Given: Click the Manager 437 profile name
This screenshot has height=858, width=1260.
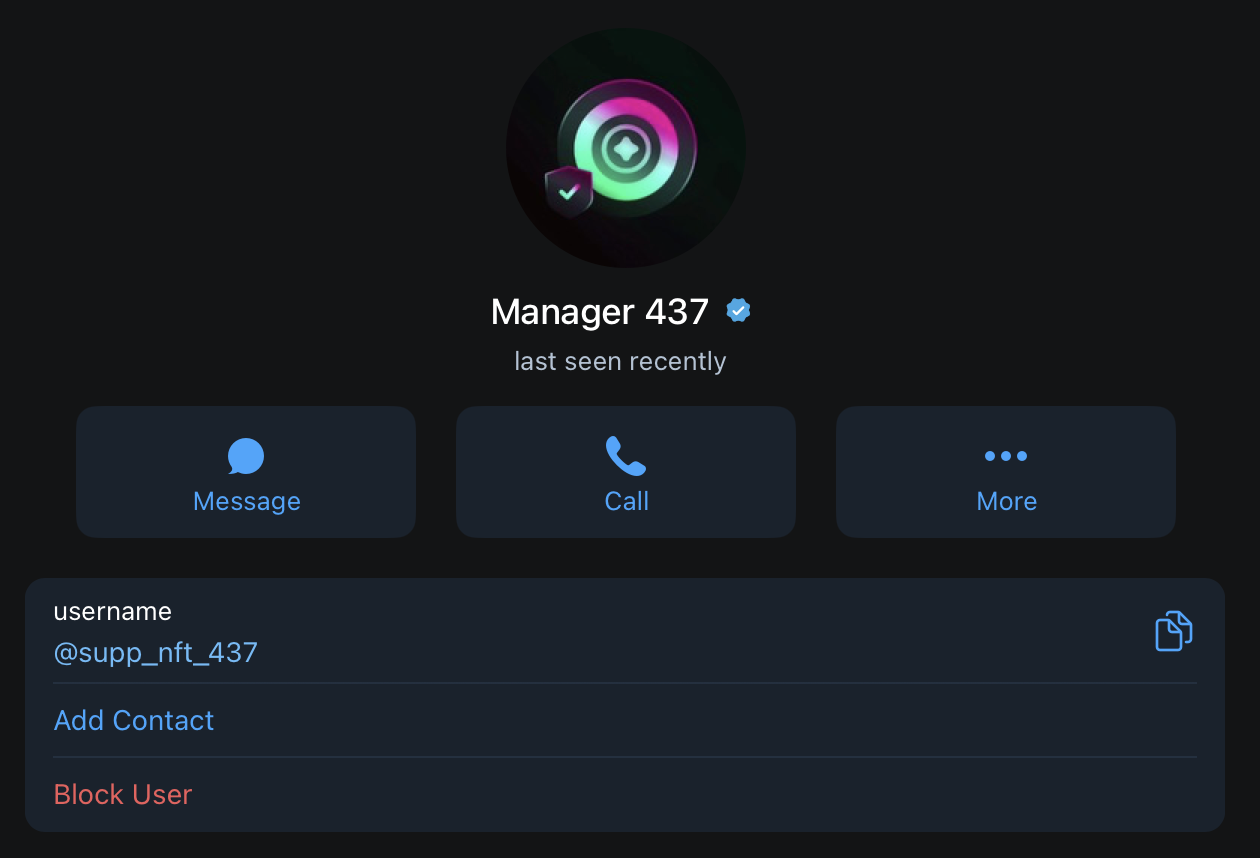Looking at the screenshot, I should pos(600,312).
